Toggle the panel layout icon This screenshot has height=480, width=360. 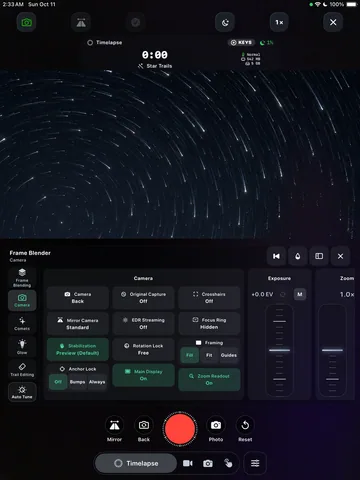click(x=319, y=256)
